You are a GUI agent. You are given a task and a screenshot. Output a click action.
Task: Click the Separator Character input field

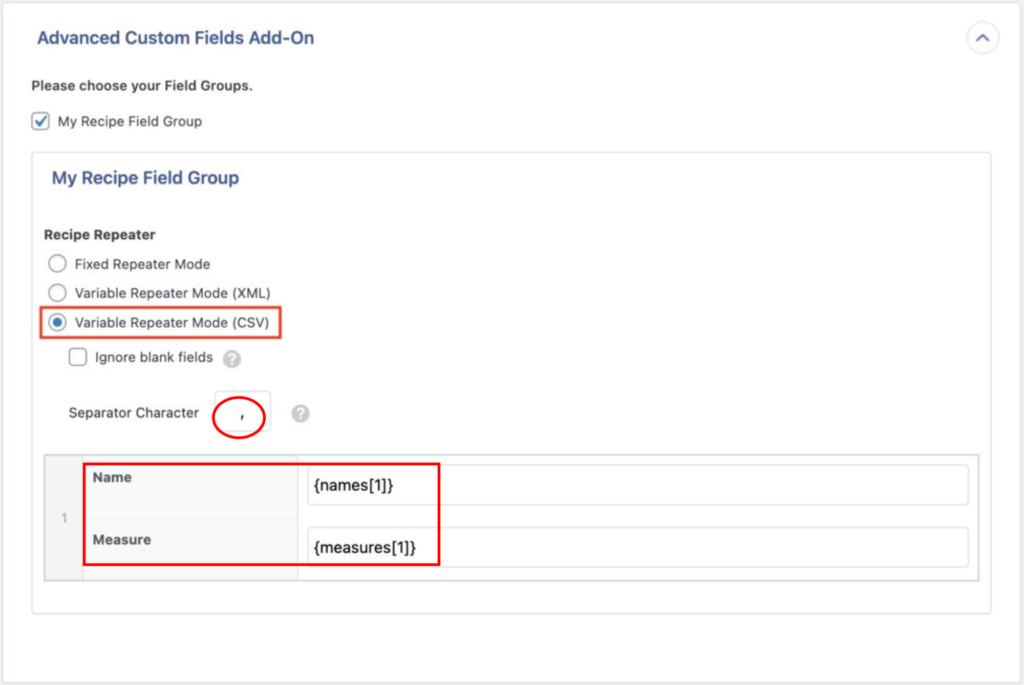point(242,412)
